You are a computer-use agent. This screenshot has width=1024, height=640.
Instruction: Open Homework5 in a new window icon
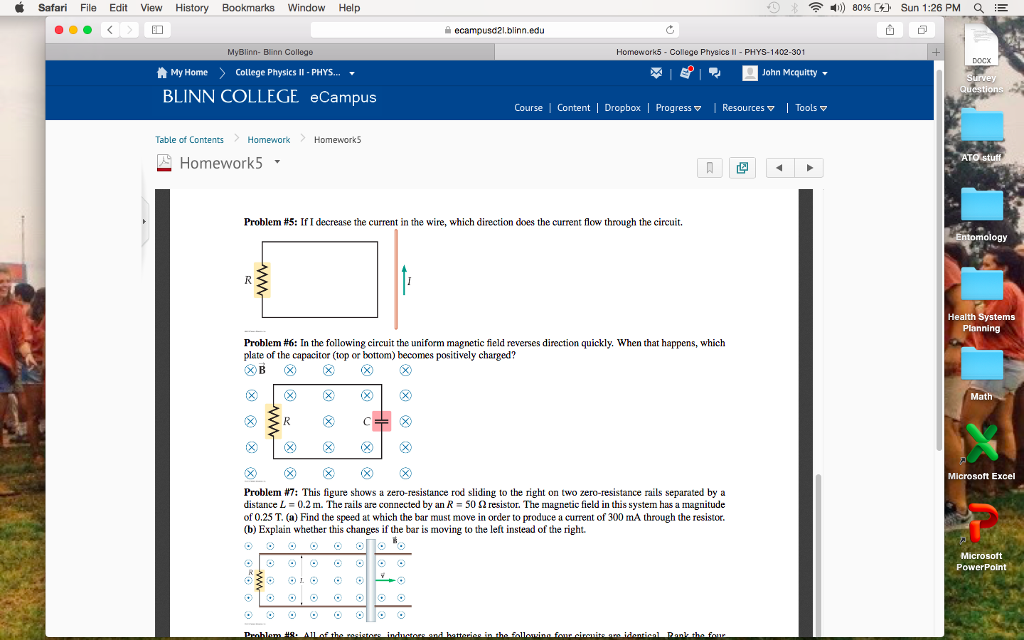click(x=743, y=168)
